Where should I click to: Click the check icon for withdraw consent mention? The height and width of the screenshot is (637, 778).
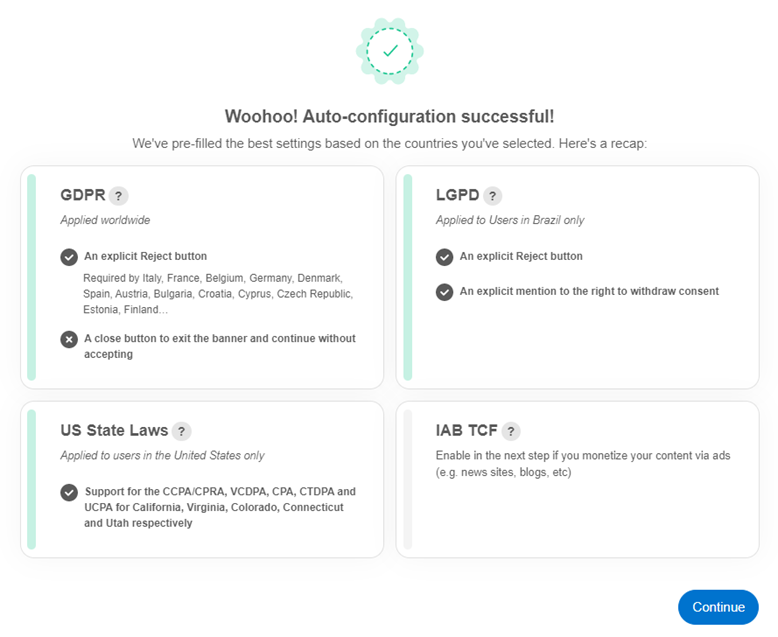[445, 292]
